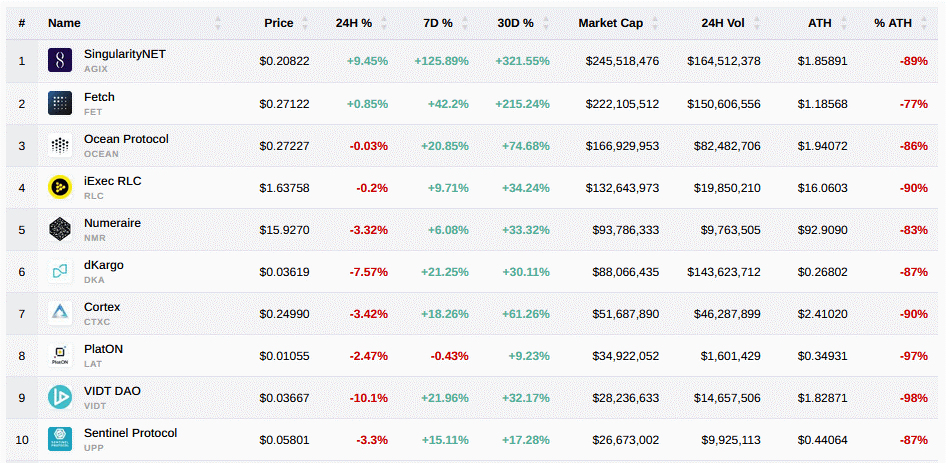
Task: Click SingularityNET price $0.20822
Action: click(284, 61)
